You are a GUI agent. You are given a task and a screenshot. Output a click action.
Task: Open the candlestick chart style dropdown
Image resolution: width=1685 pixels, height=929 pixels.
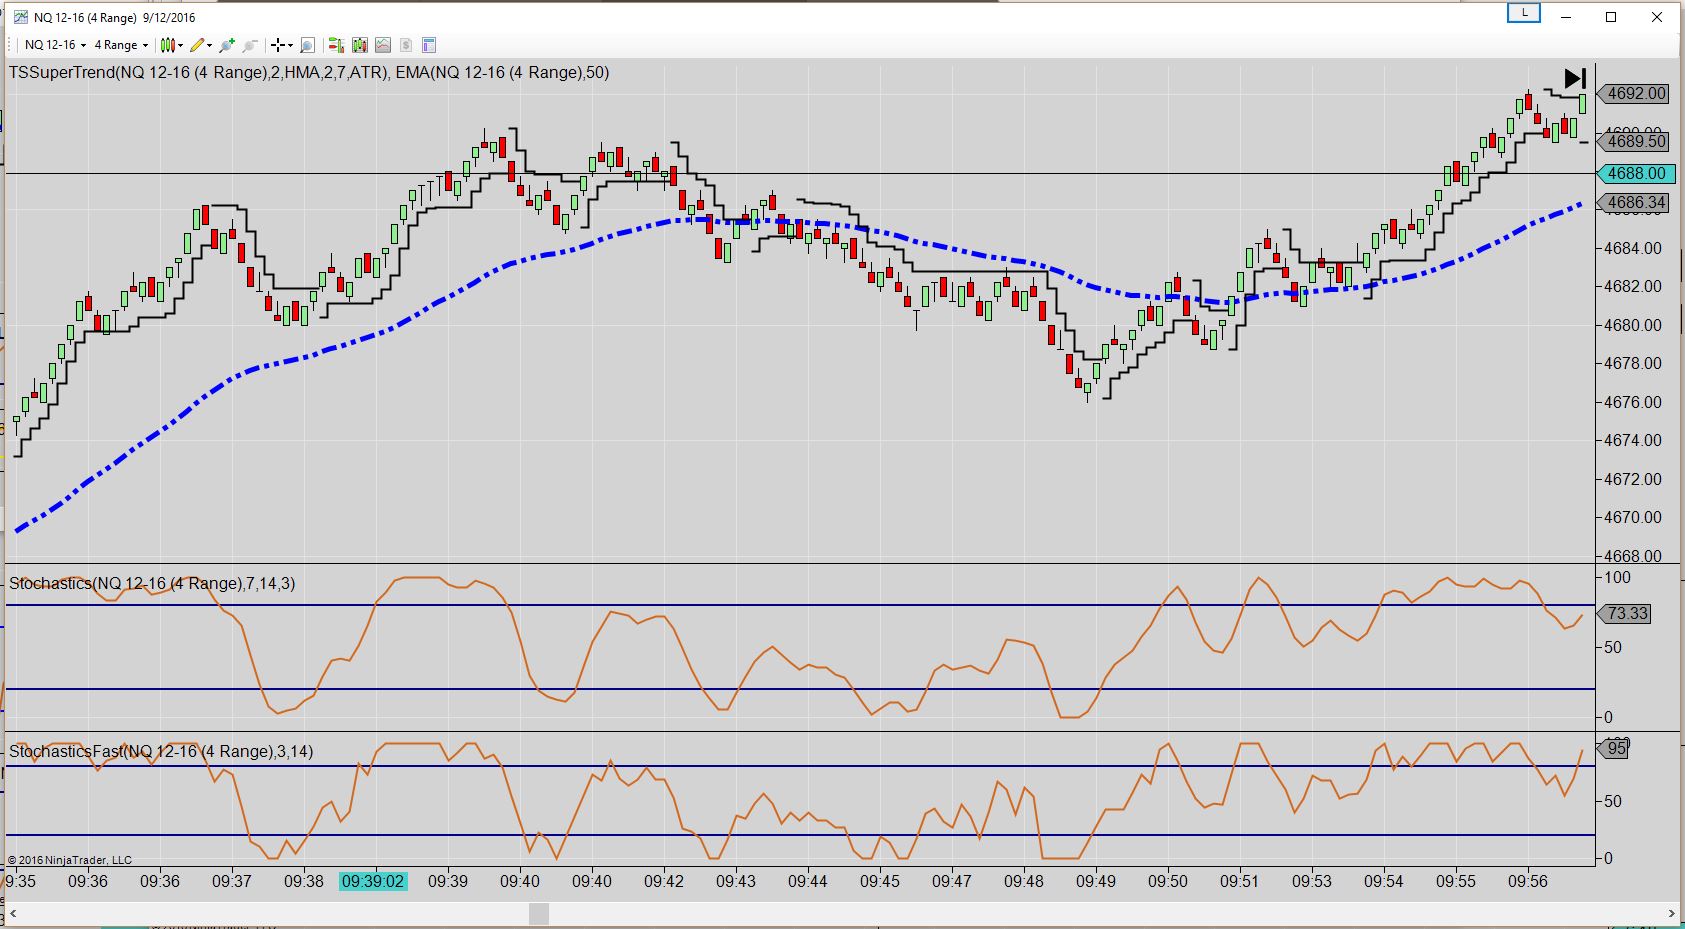(x=171, y=45)
